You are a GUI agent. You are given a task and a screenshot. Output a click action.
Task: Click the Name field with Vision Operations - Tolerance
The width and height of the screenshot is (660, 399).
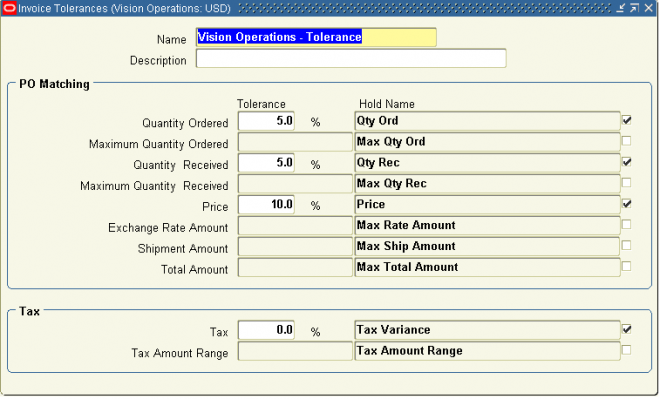point(316,37)
